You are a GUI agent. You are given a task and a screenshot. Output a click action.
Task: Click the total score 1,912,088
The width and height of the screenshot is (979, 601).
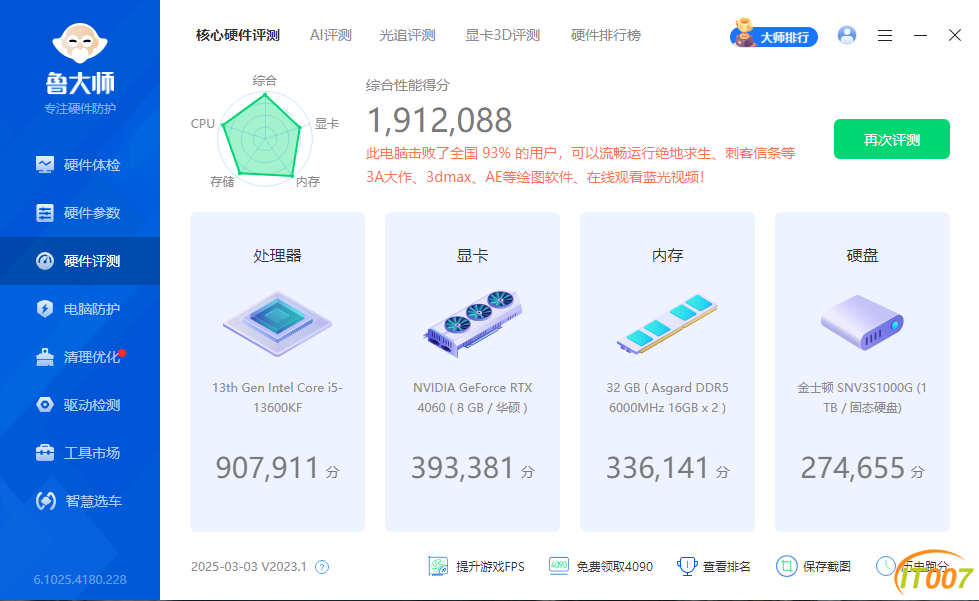pos(440,120)
